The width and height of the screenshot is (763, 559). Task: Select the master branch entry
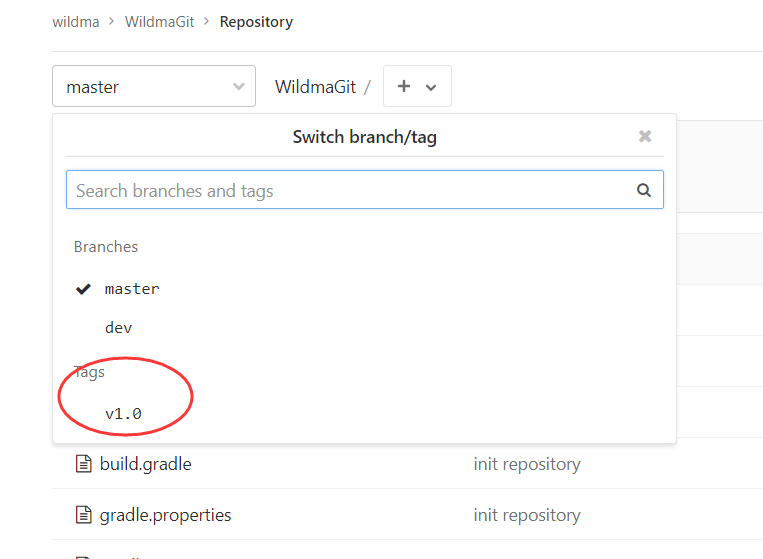pos(132,289)
